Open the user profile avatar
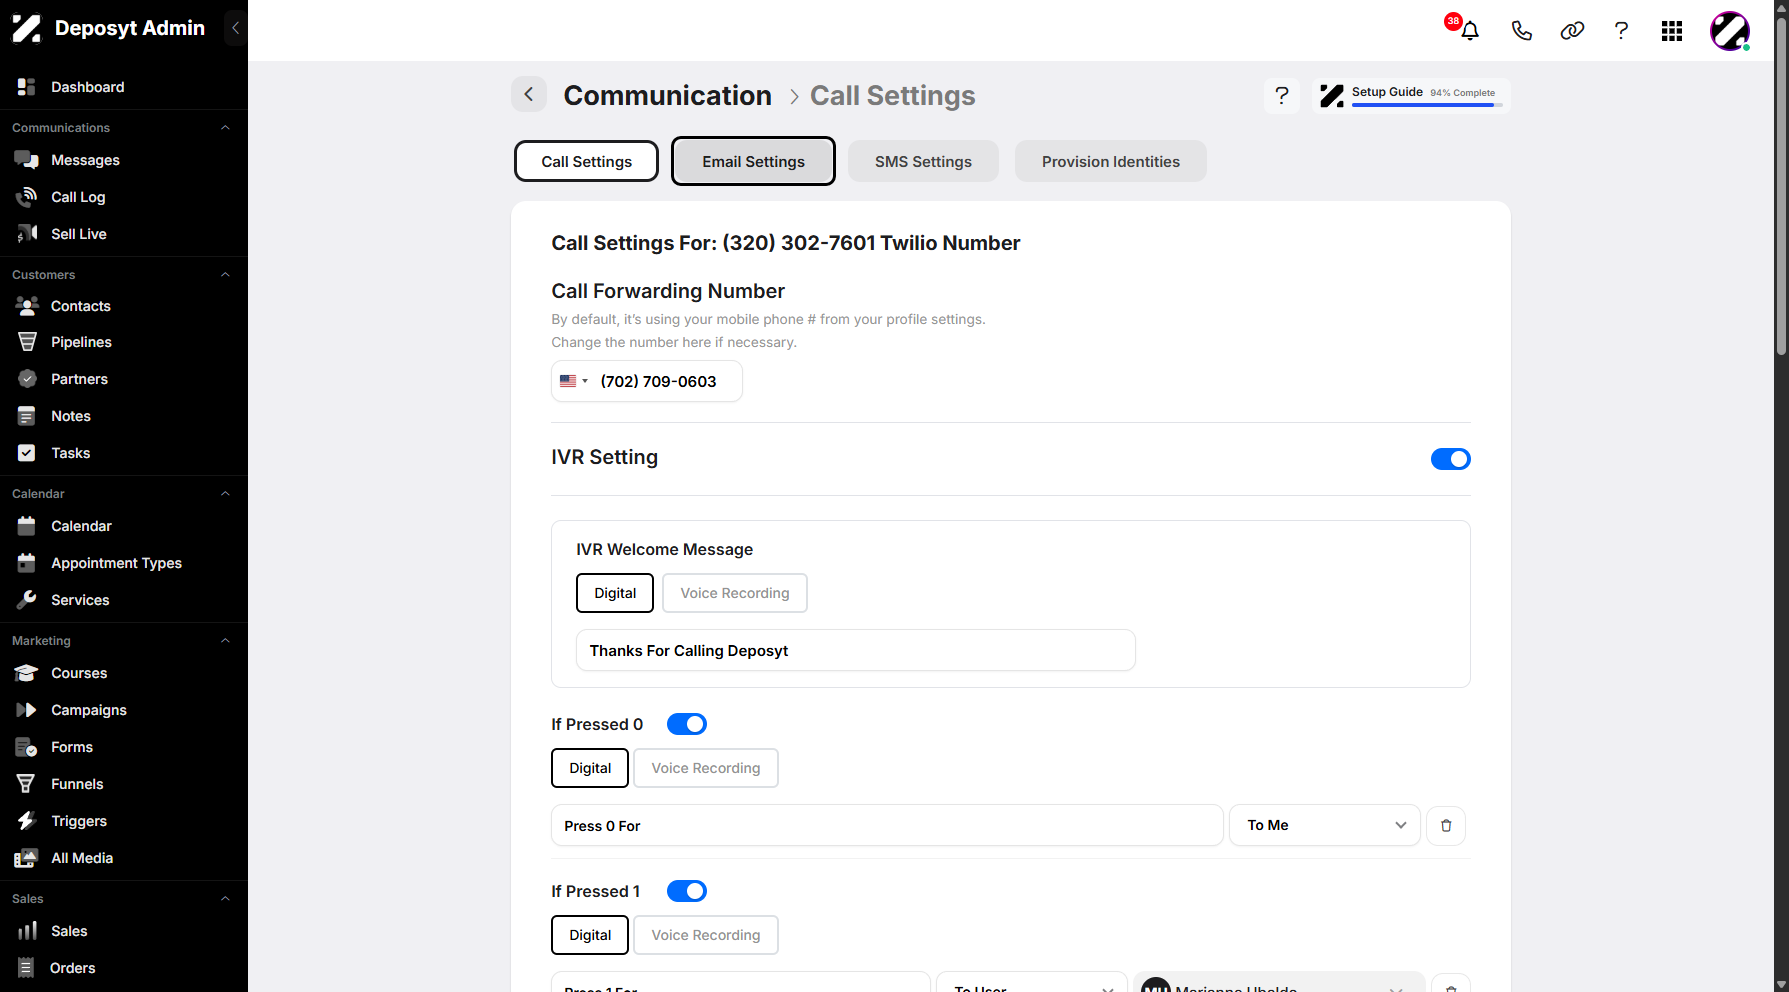This screenshot has height=992, width=1789. pos(1729,31)
